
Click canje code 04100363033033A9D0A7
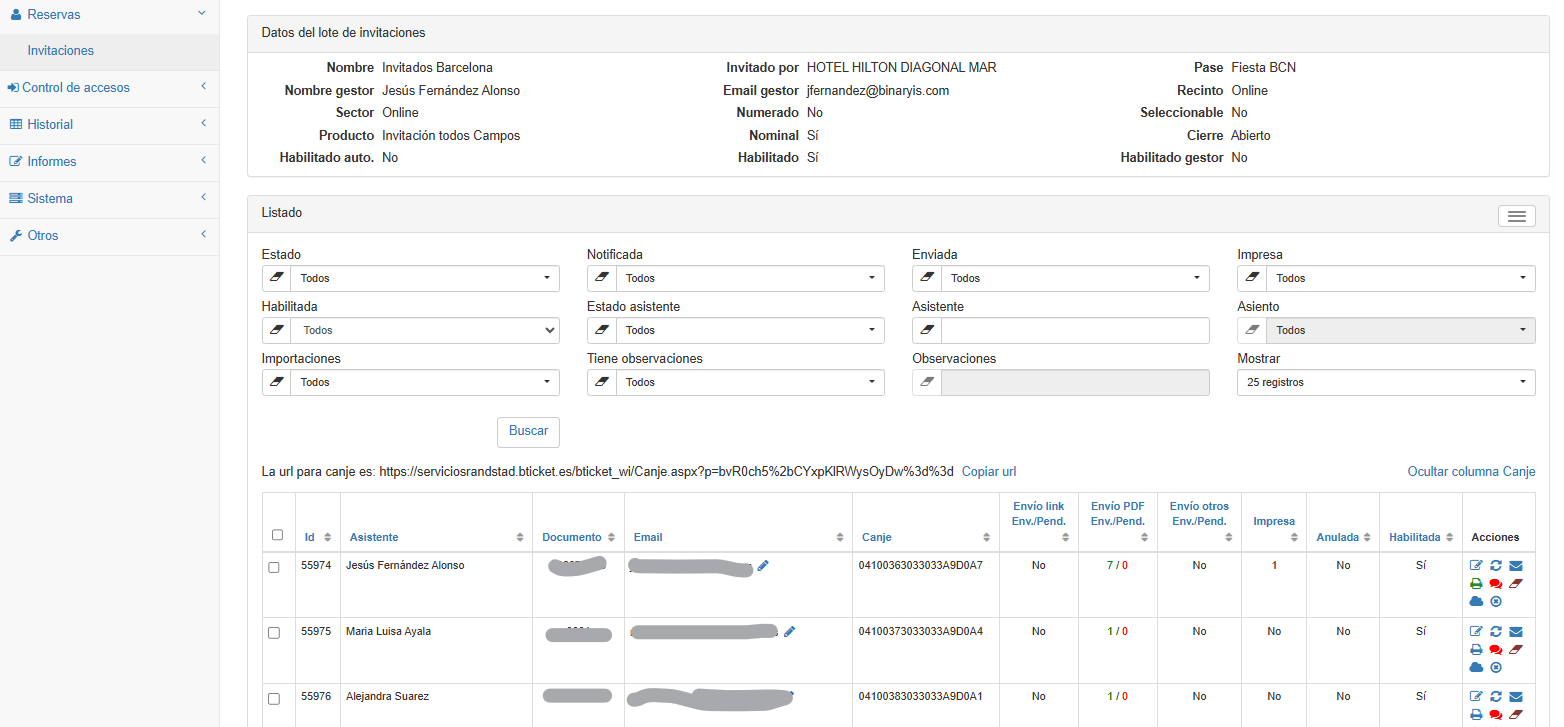920,566
